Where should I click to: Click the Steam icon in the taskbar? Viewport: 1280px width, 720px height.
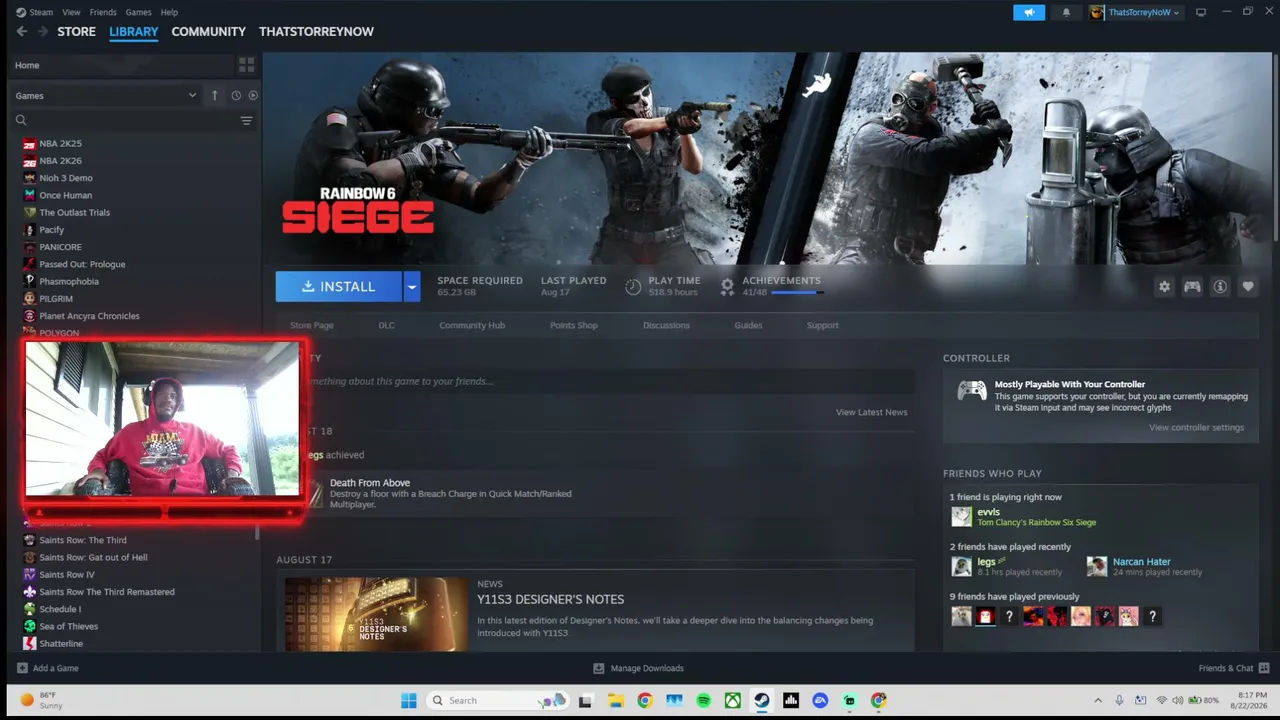tap(762, 701)
